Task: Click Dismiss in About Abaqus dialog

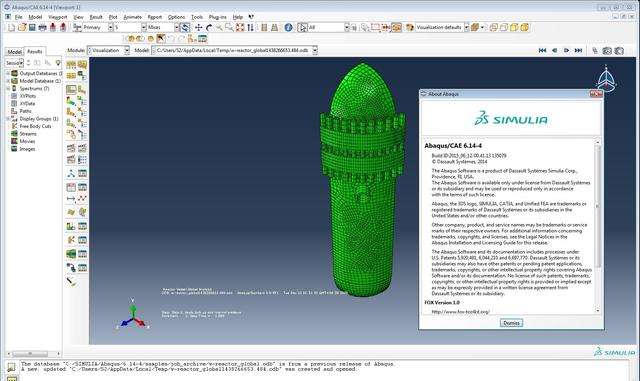Action: click(511, 323)
